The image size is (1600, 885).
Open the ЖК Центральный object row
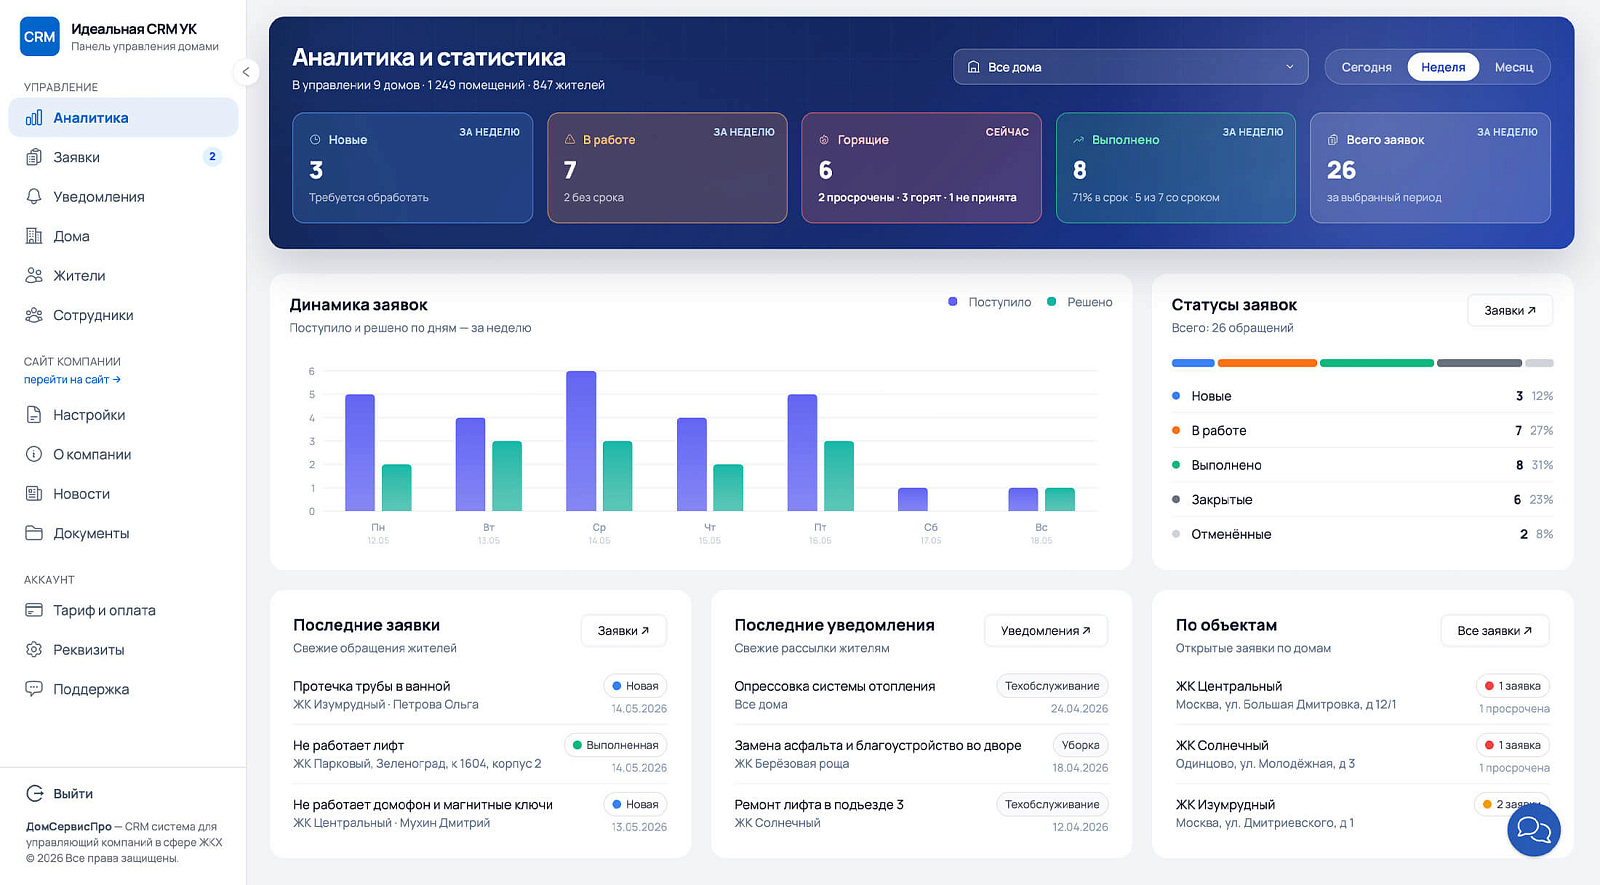coord(1363,695)
